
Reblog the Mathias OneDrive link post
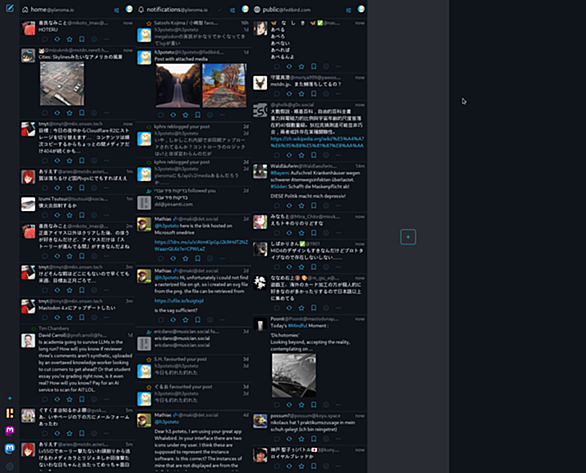(173, 258)
